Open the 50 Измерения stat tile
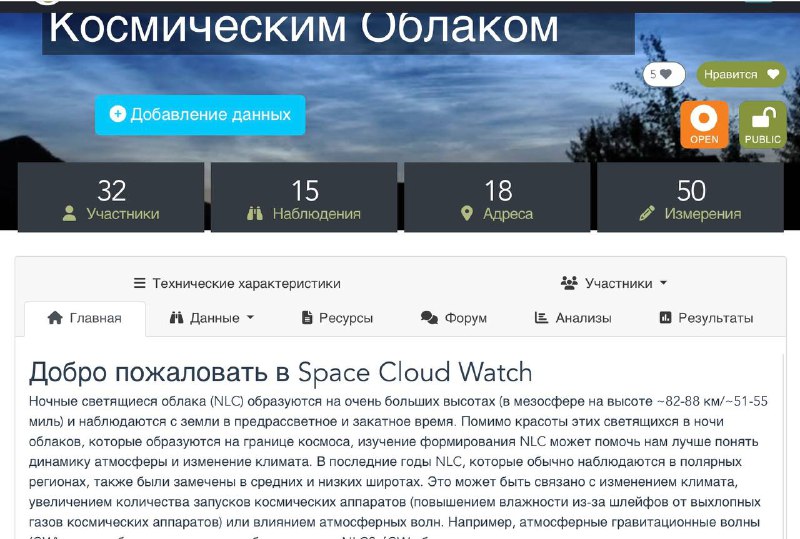 tap(690, 198)
